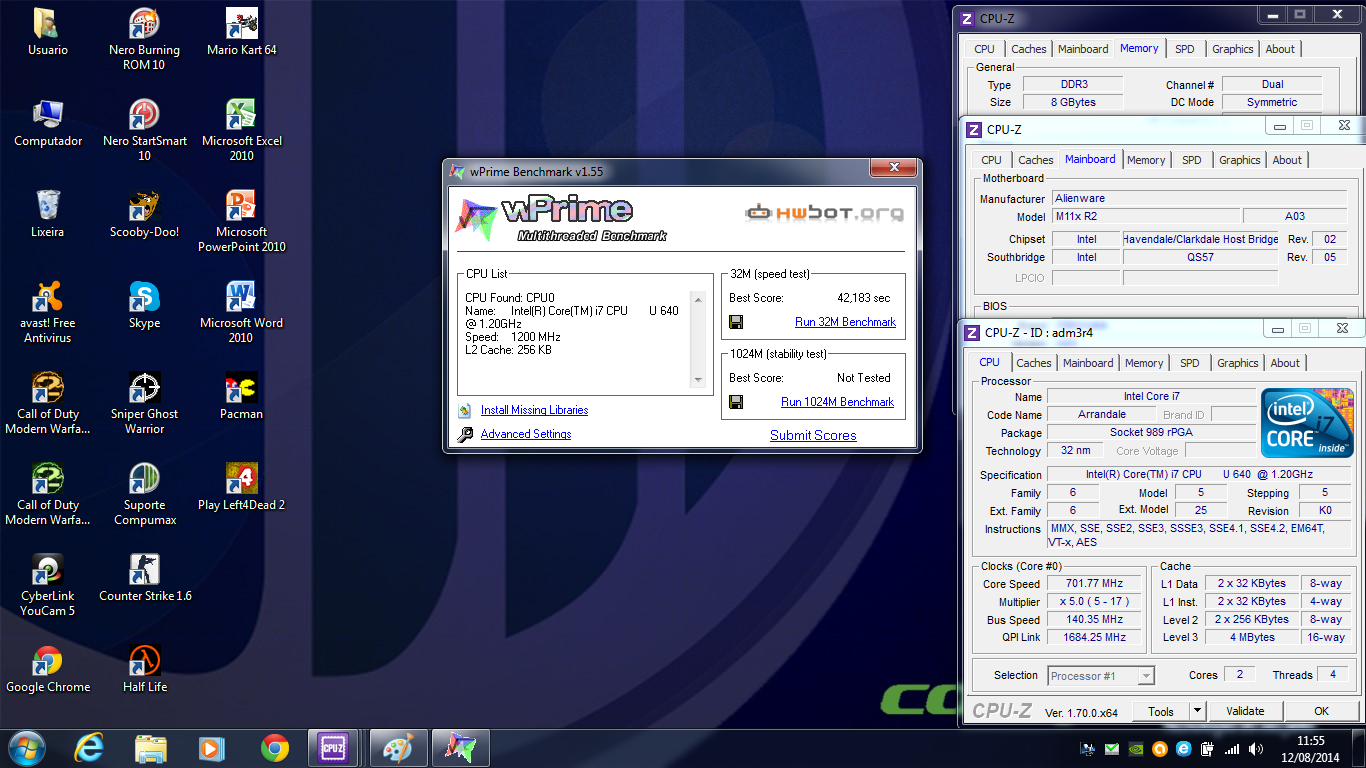The width and height of the screenshot is (1366, 768).
Task: Switch to CPU-Z taskbar button
Action: coord(333,747)
